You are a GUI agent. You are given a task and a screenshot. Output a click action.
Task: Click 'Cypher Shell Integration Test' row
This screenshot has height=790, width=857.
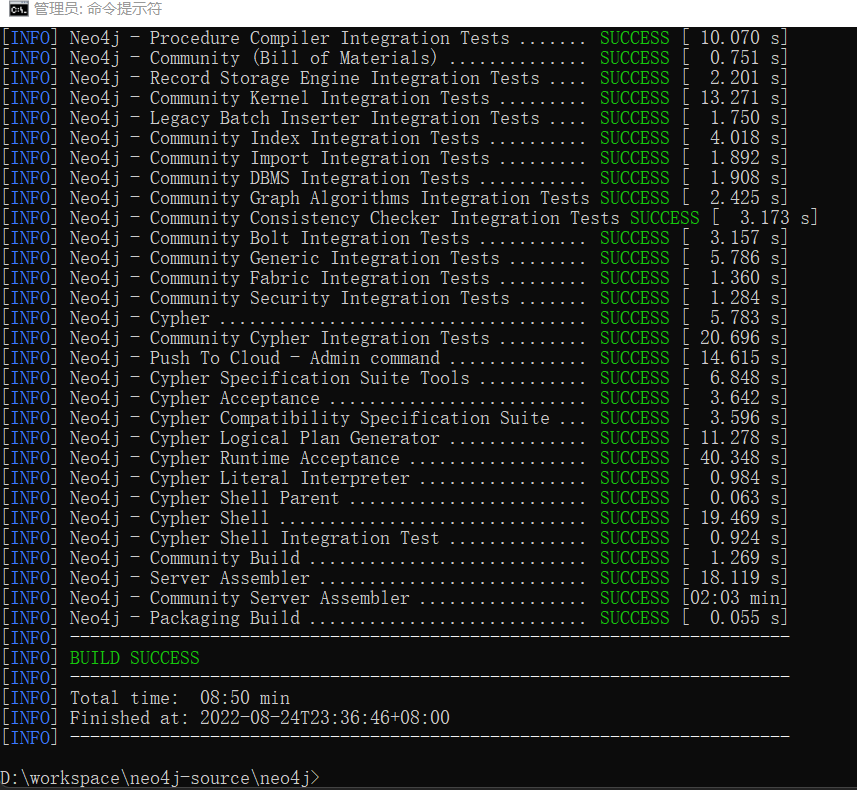[395, 538]
